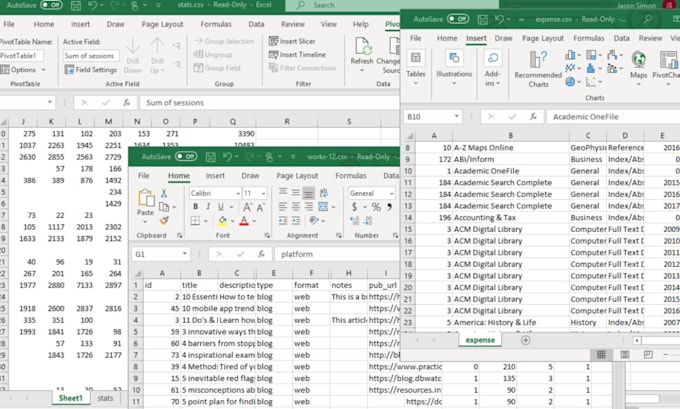
Task: Click Recommended Charts button
Action: (x=538, y=69)
